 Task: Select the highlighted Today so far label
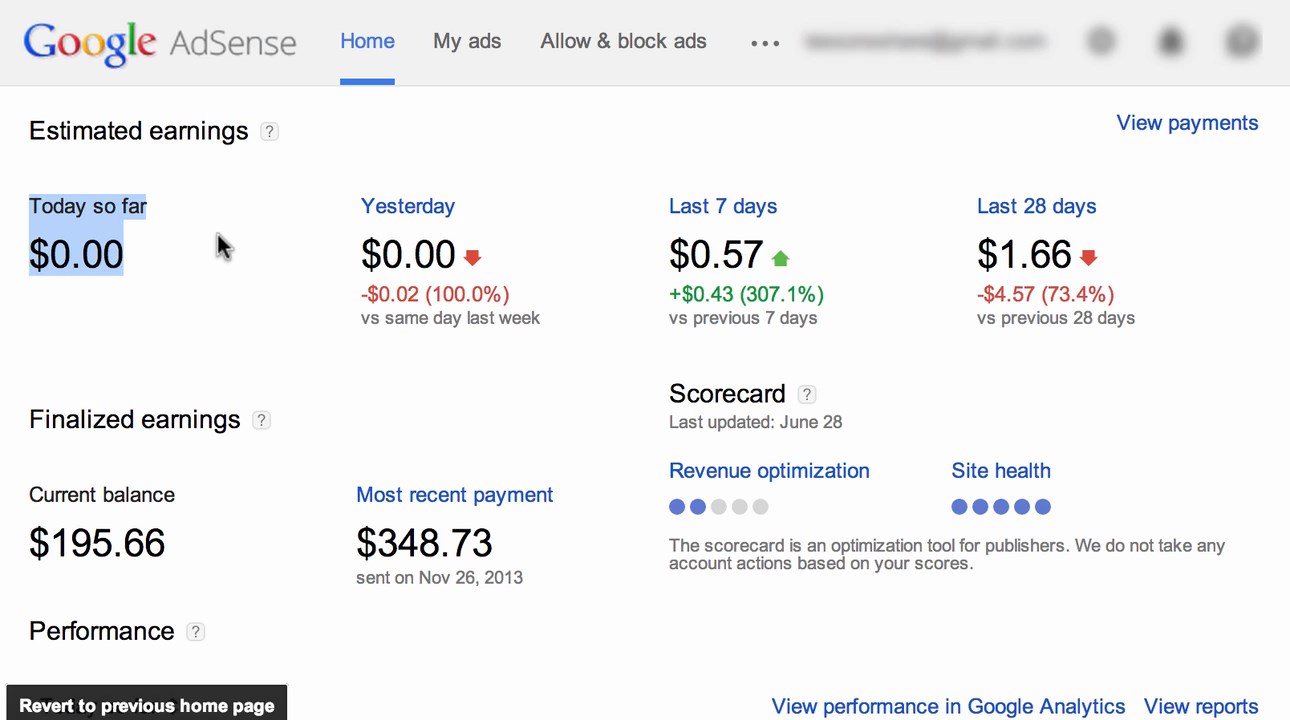point(88,206)
